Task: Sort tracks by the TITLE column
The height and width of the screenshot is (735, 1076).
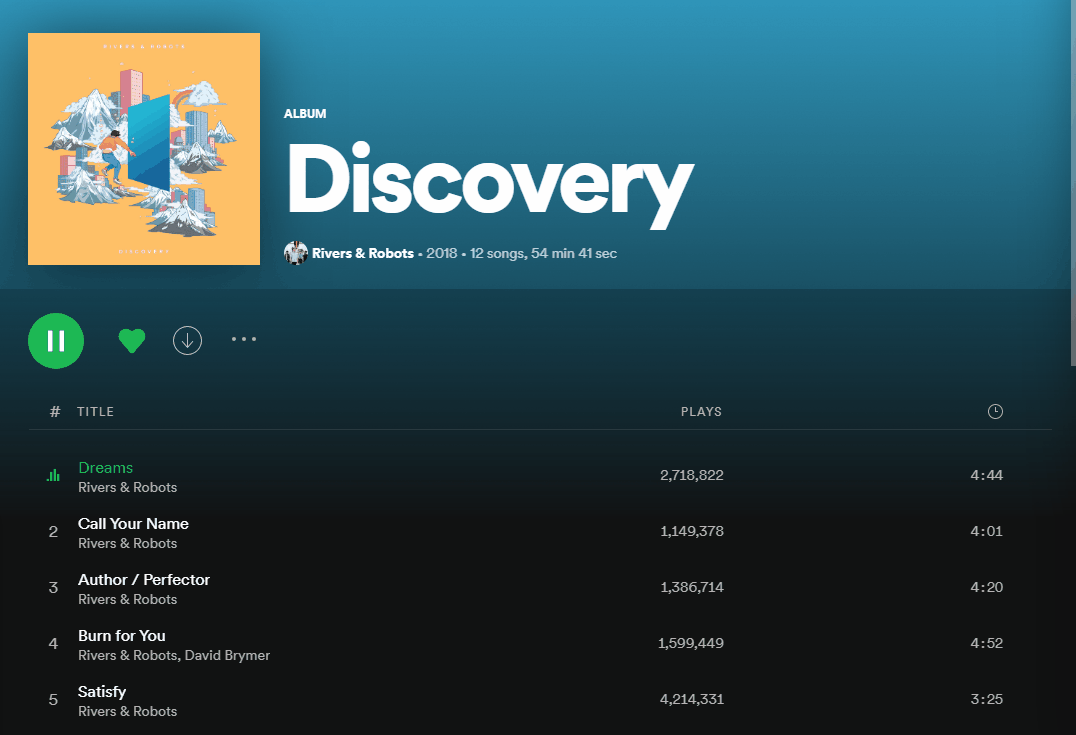Action: tap(97, 411)
